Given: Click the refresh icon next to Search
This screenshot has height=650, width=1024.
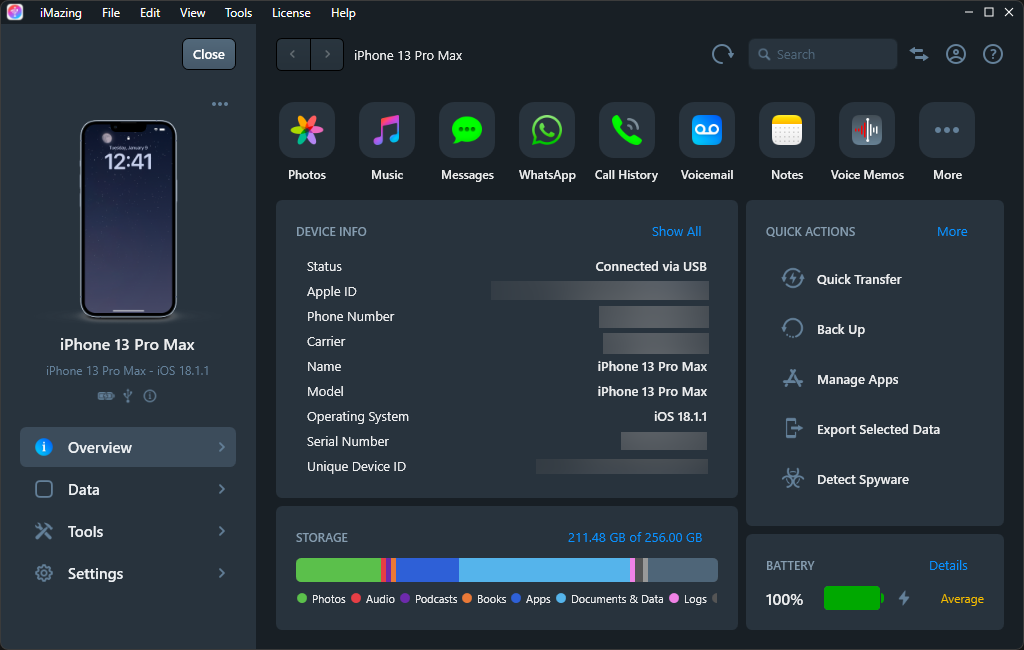Looking at the screenshot, I should (x=722, y=54).
